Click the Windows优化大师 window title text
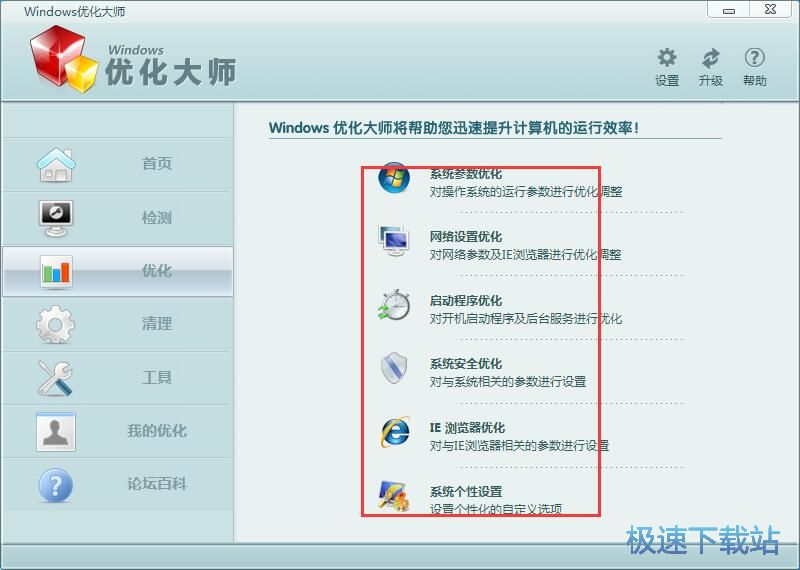This screenshot has height=570, width=800. [x=74, y=12]
